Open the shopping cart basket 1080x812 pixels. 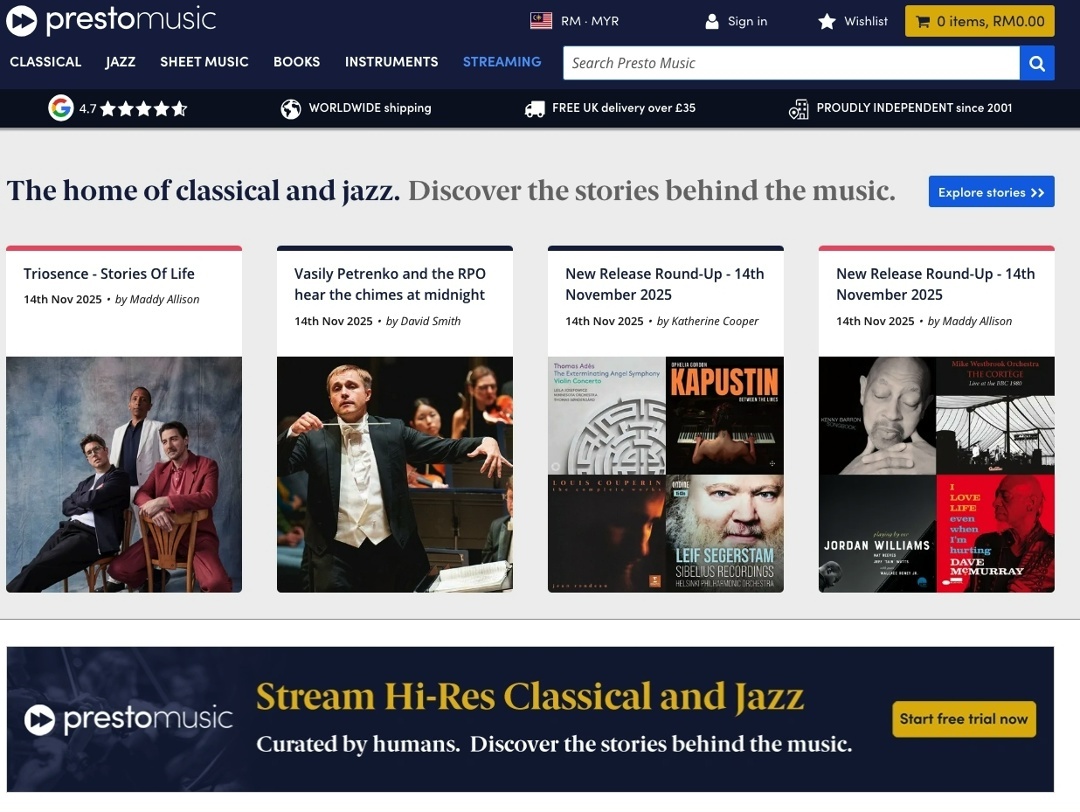[x=979, y=21]
